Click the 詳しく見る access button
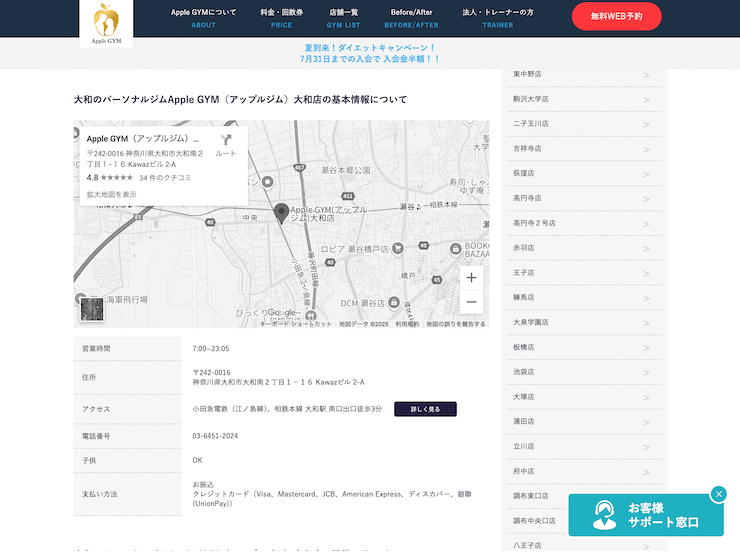This screenshot has width=740, height=554. click(425, 409)
